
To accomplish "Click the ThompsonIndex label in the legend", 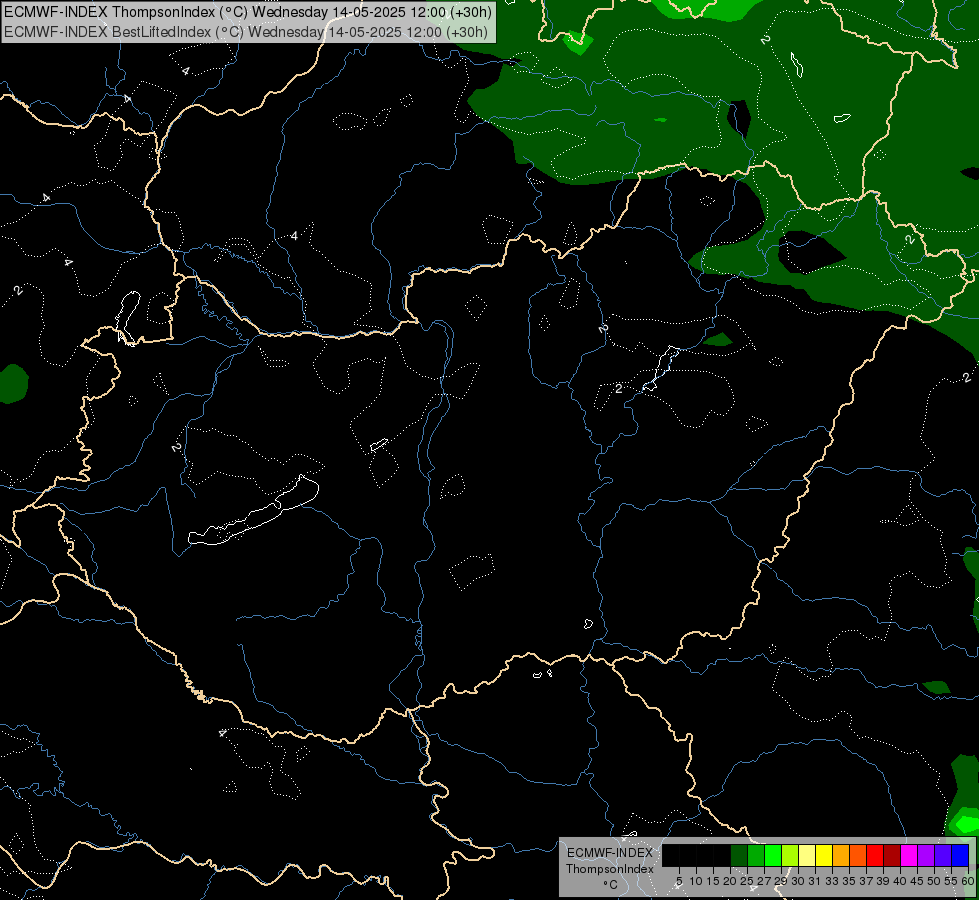I will coord(610,869).
